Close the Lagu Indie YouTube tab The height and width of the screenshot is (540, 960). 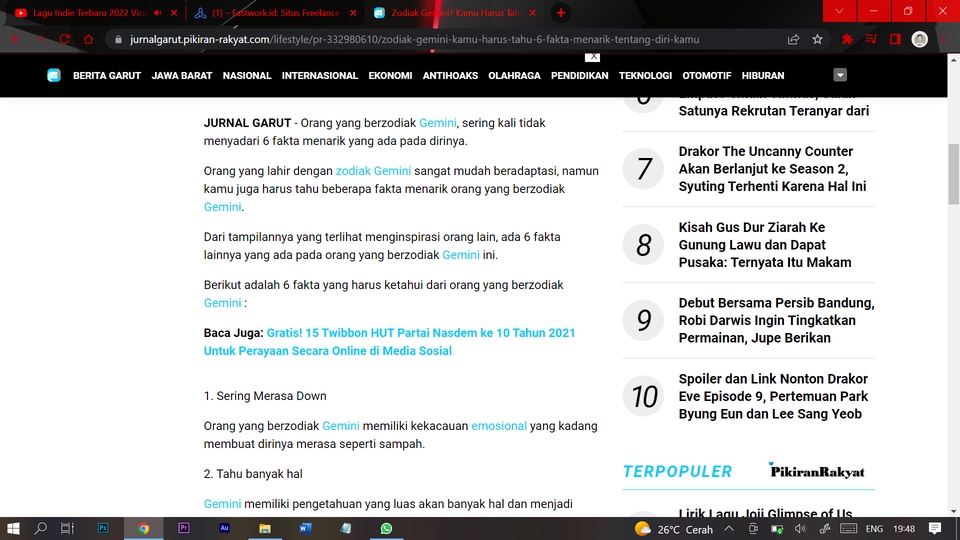(174, 13)
